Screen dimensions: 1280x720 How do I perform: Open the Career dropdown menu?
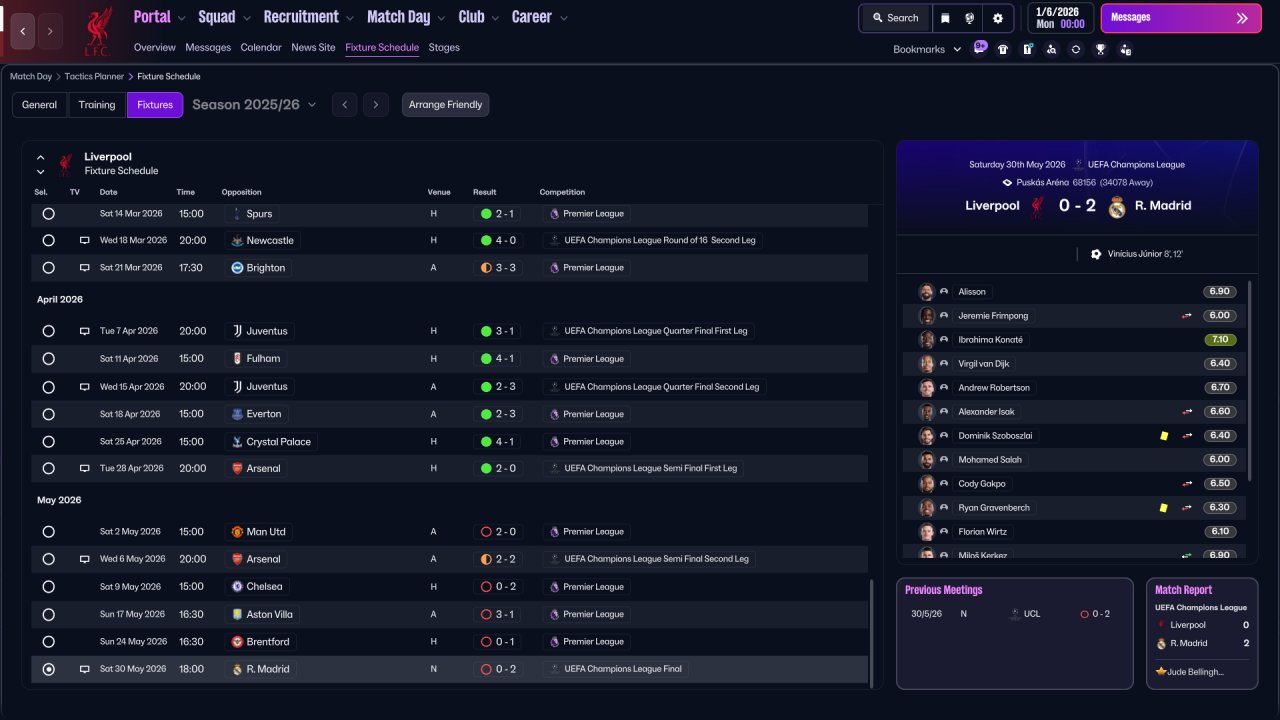pyautogui.click(x=540, y=17)
